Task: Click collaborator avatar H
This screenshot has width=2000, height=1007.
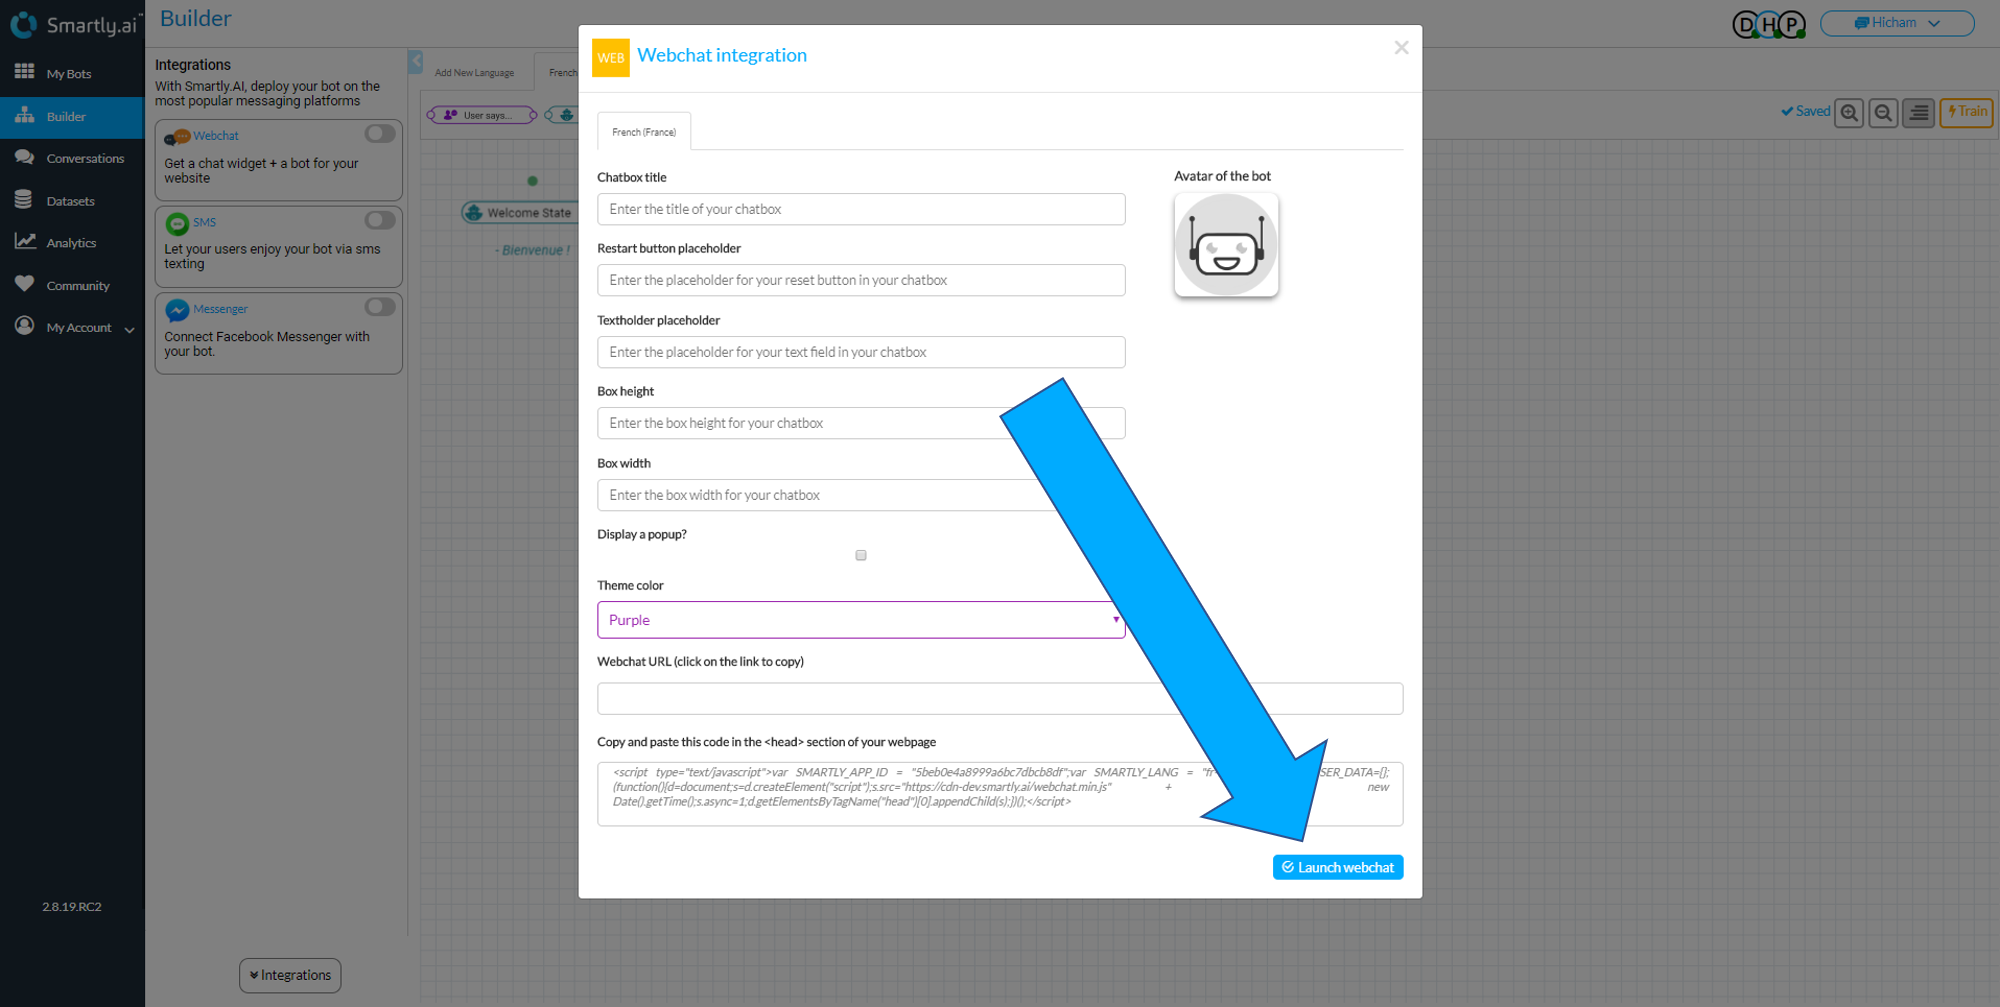Action: click(x=1768, y=24)
